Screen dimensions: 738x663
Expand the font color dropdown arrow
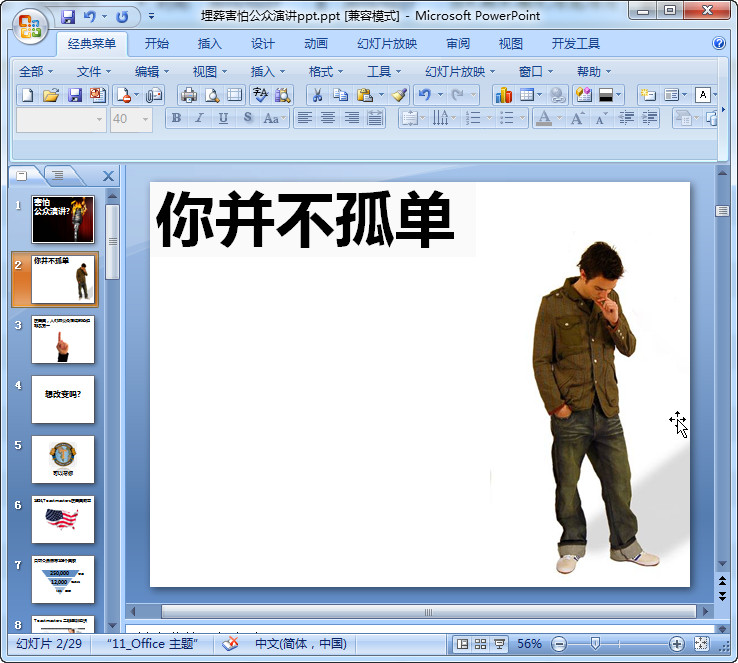point(559,119)
